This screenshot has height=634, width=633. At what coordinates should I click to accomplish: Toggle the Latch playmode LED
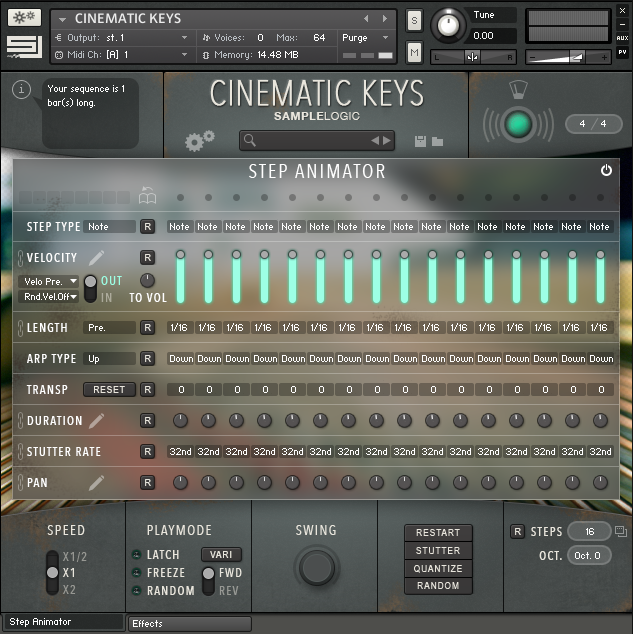(136, 555)
